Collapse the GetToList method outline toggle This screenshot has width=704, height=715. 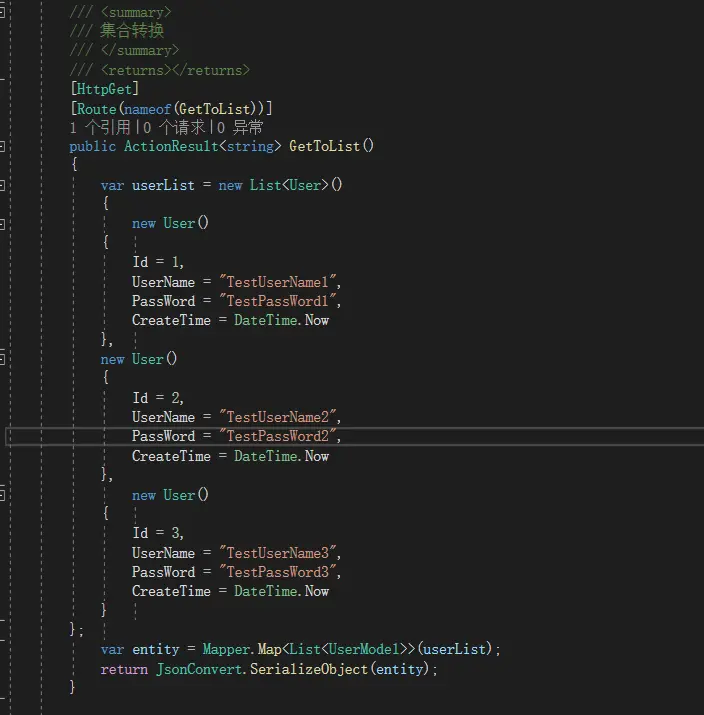2,146
